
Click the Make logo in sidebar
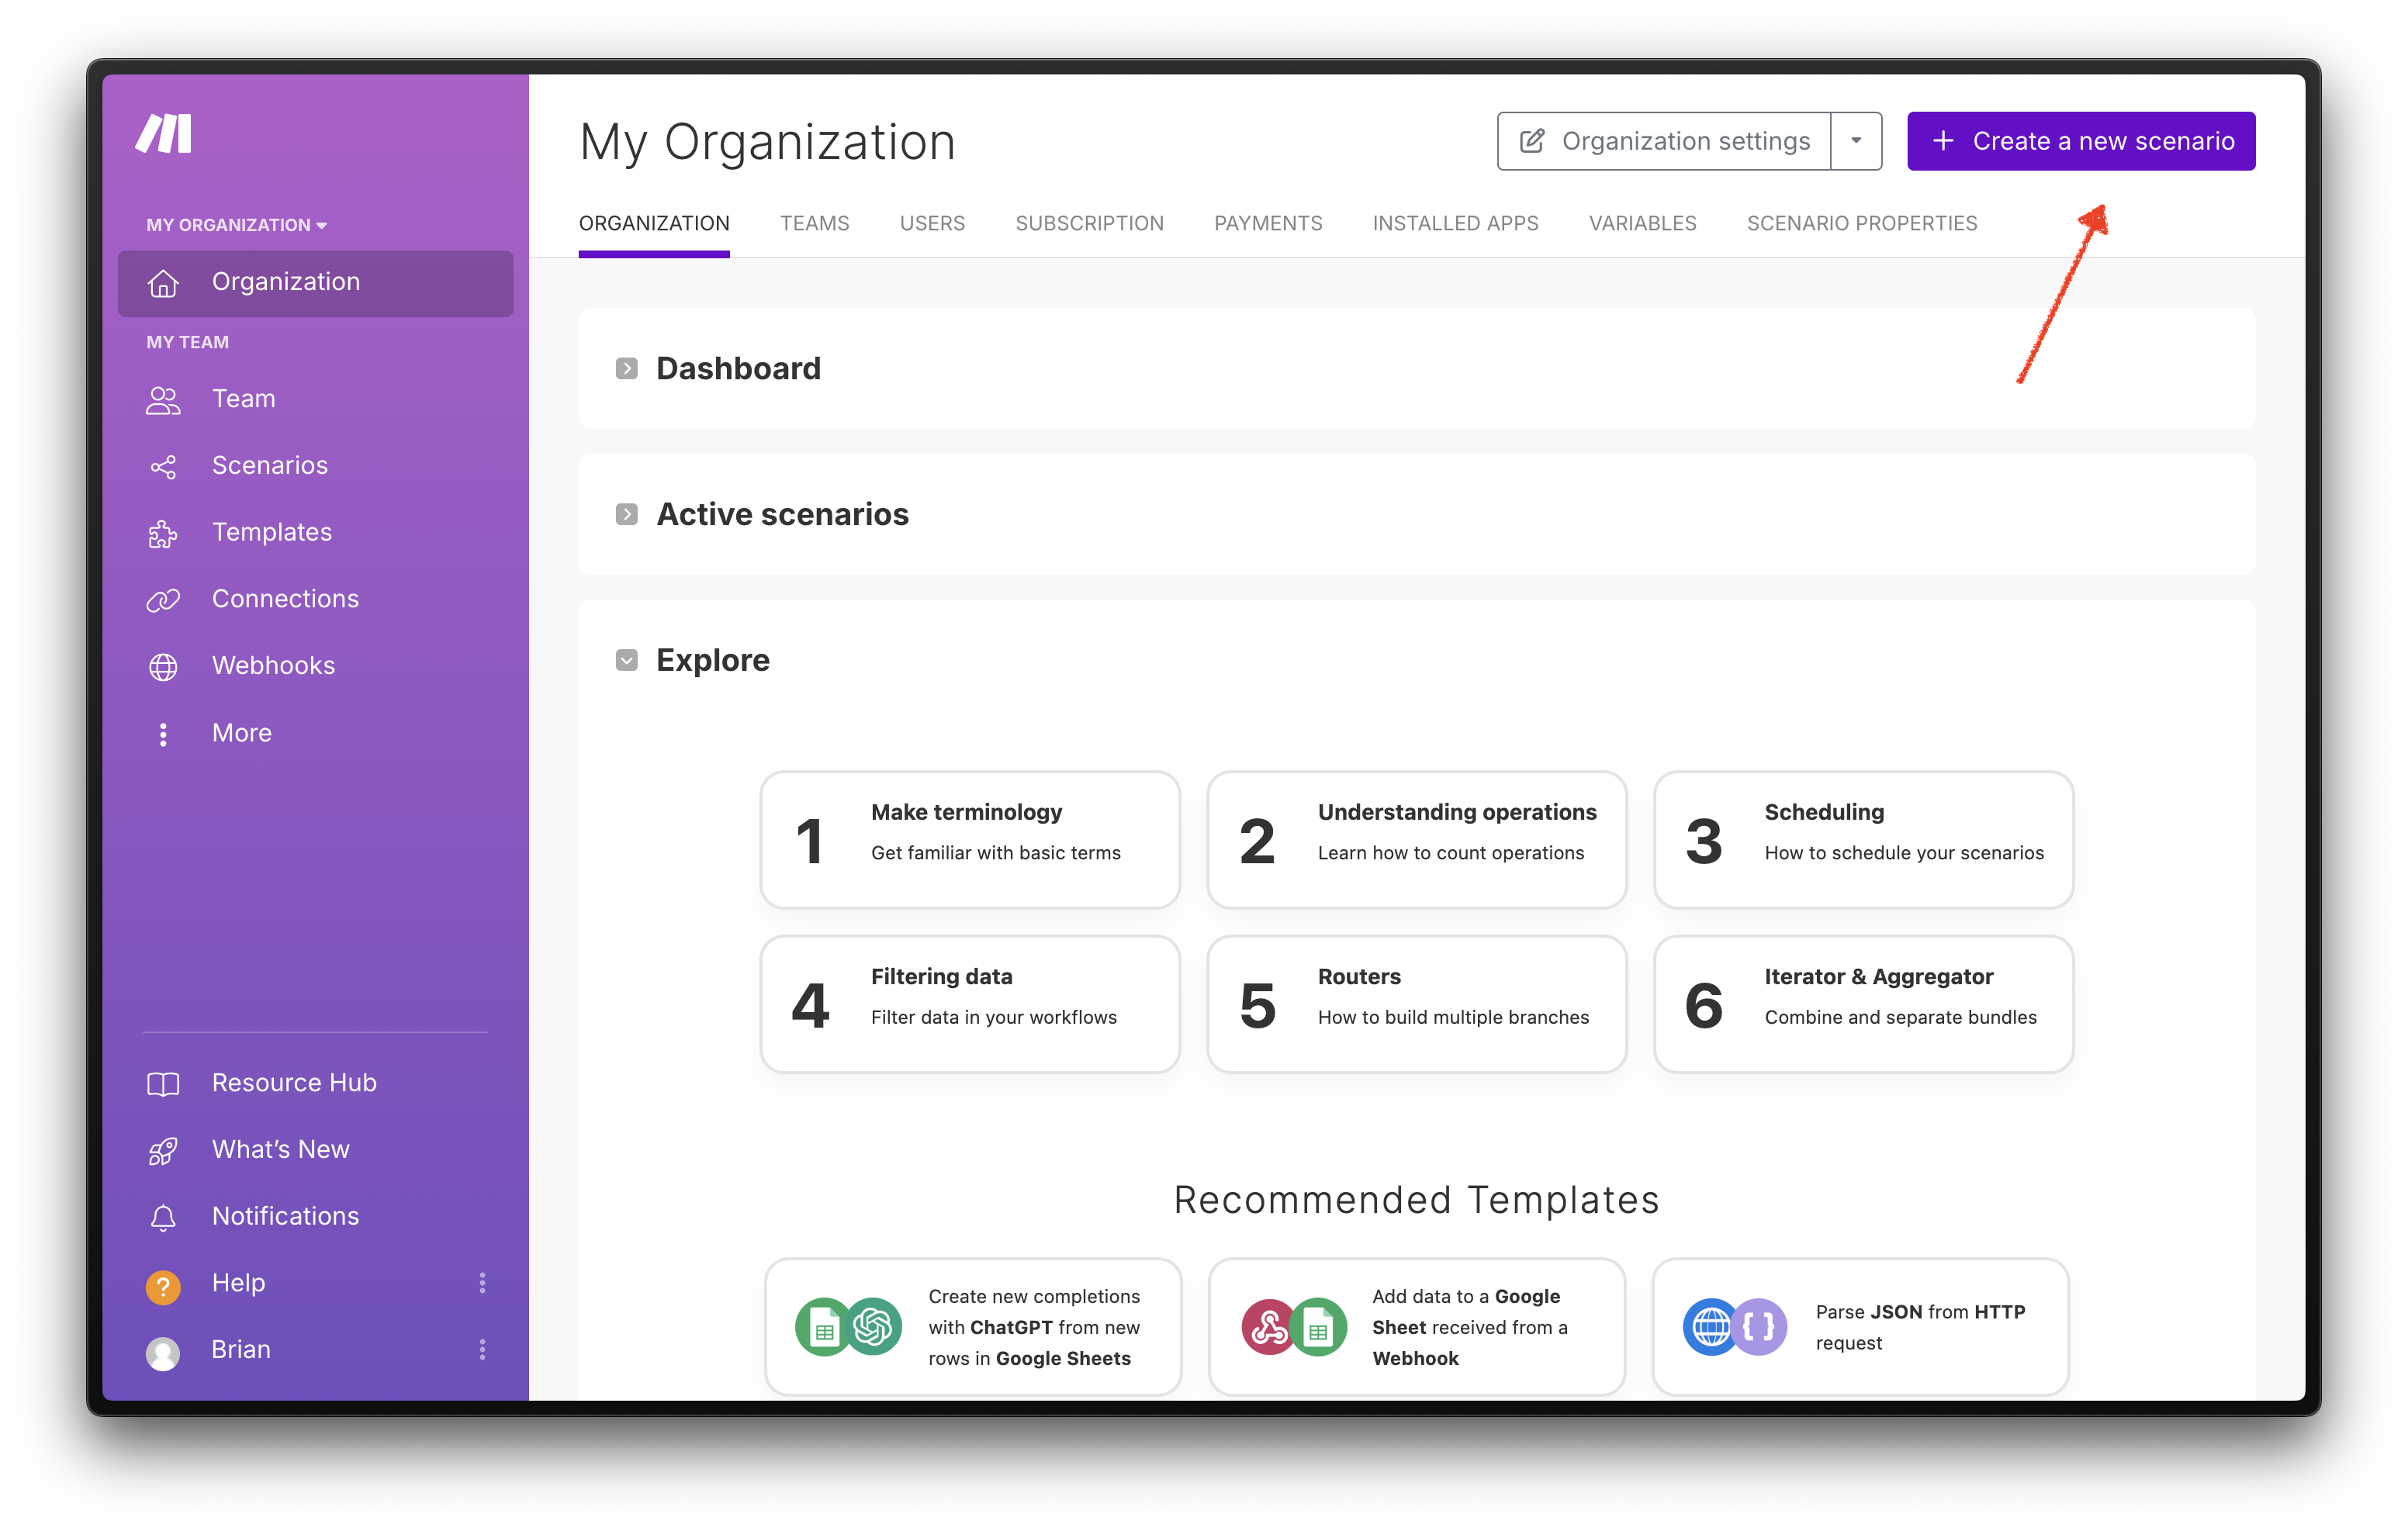[x=164, y=133]
